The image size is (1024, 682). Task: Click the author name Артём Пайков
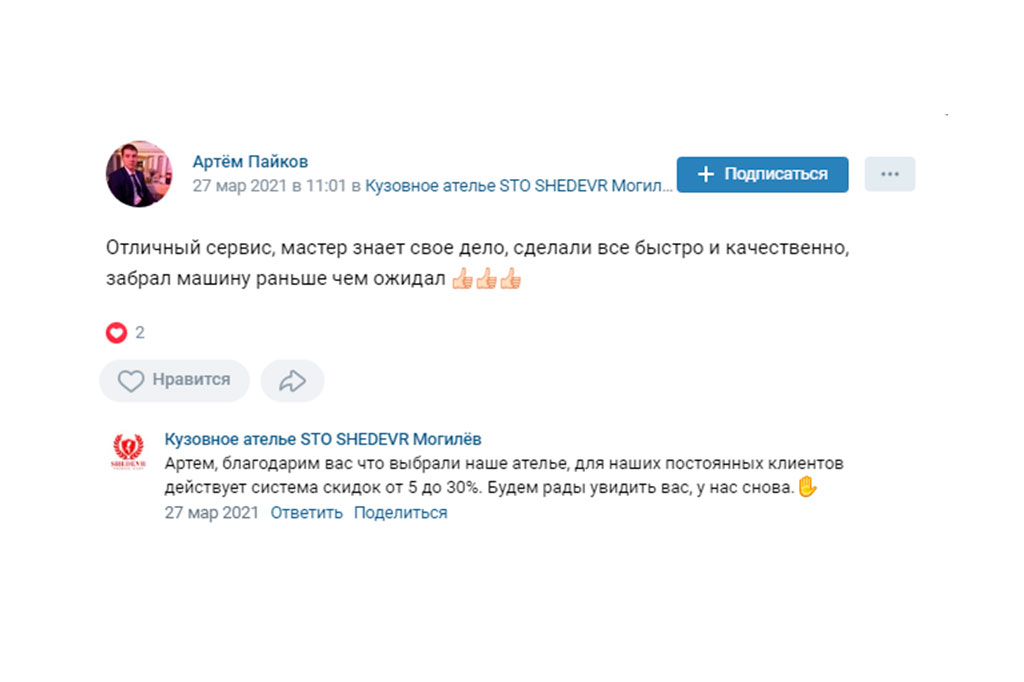click(250, 161)
